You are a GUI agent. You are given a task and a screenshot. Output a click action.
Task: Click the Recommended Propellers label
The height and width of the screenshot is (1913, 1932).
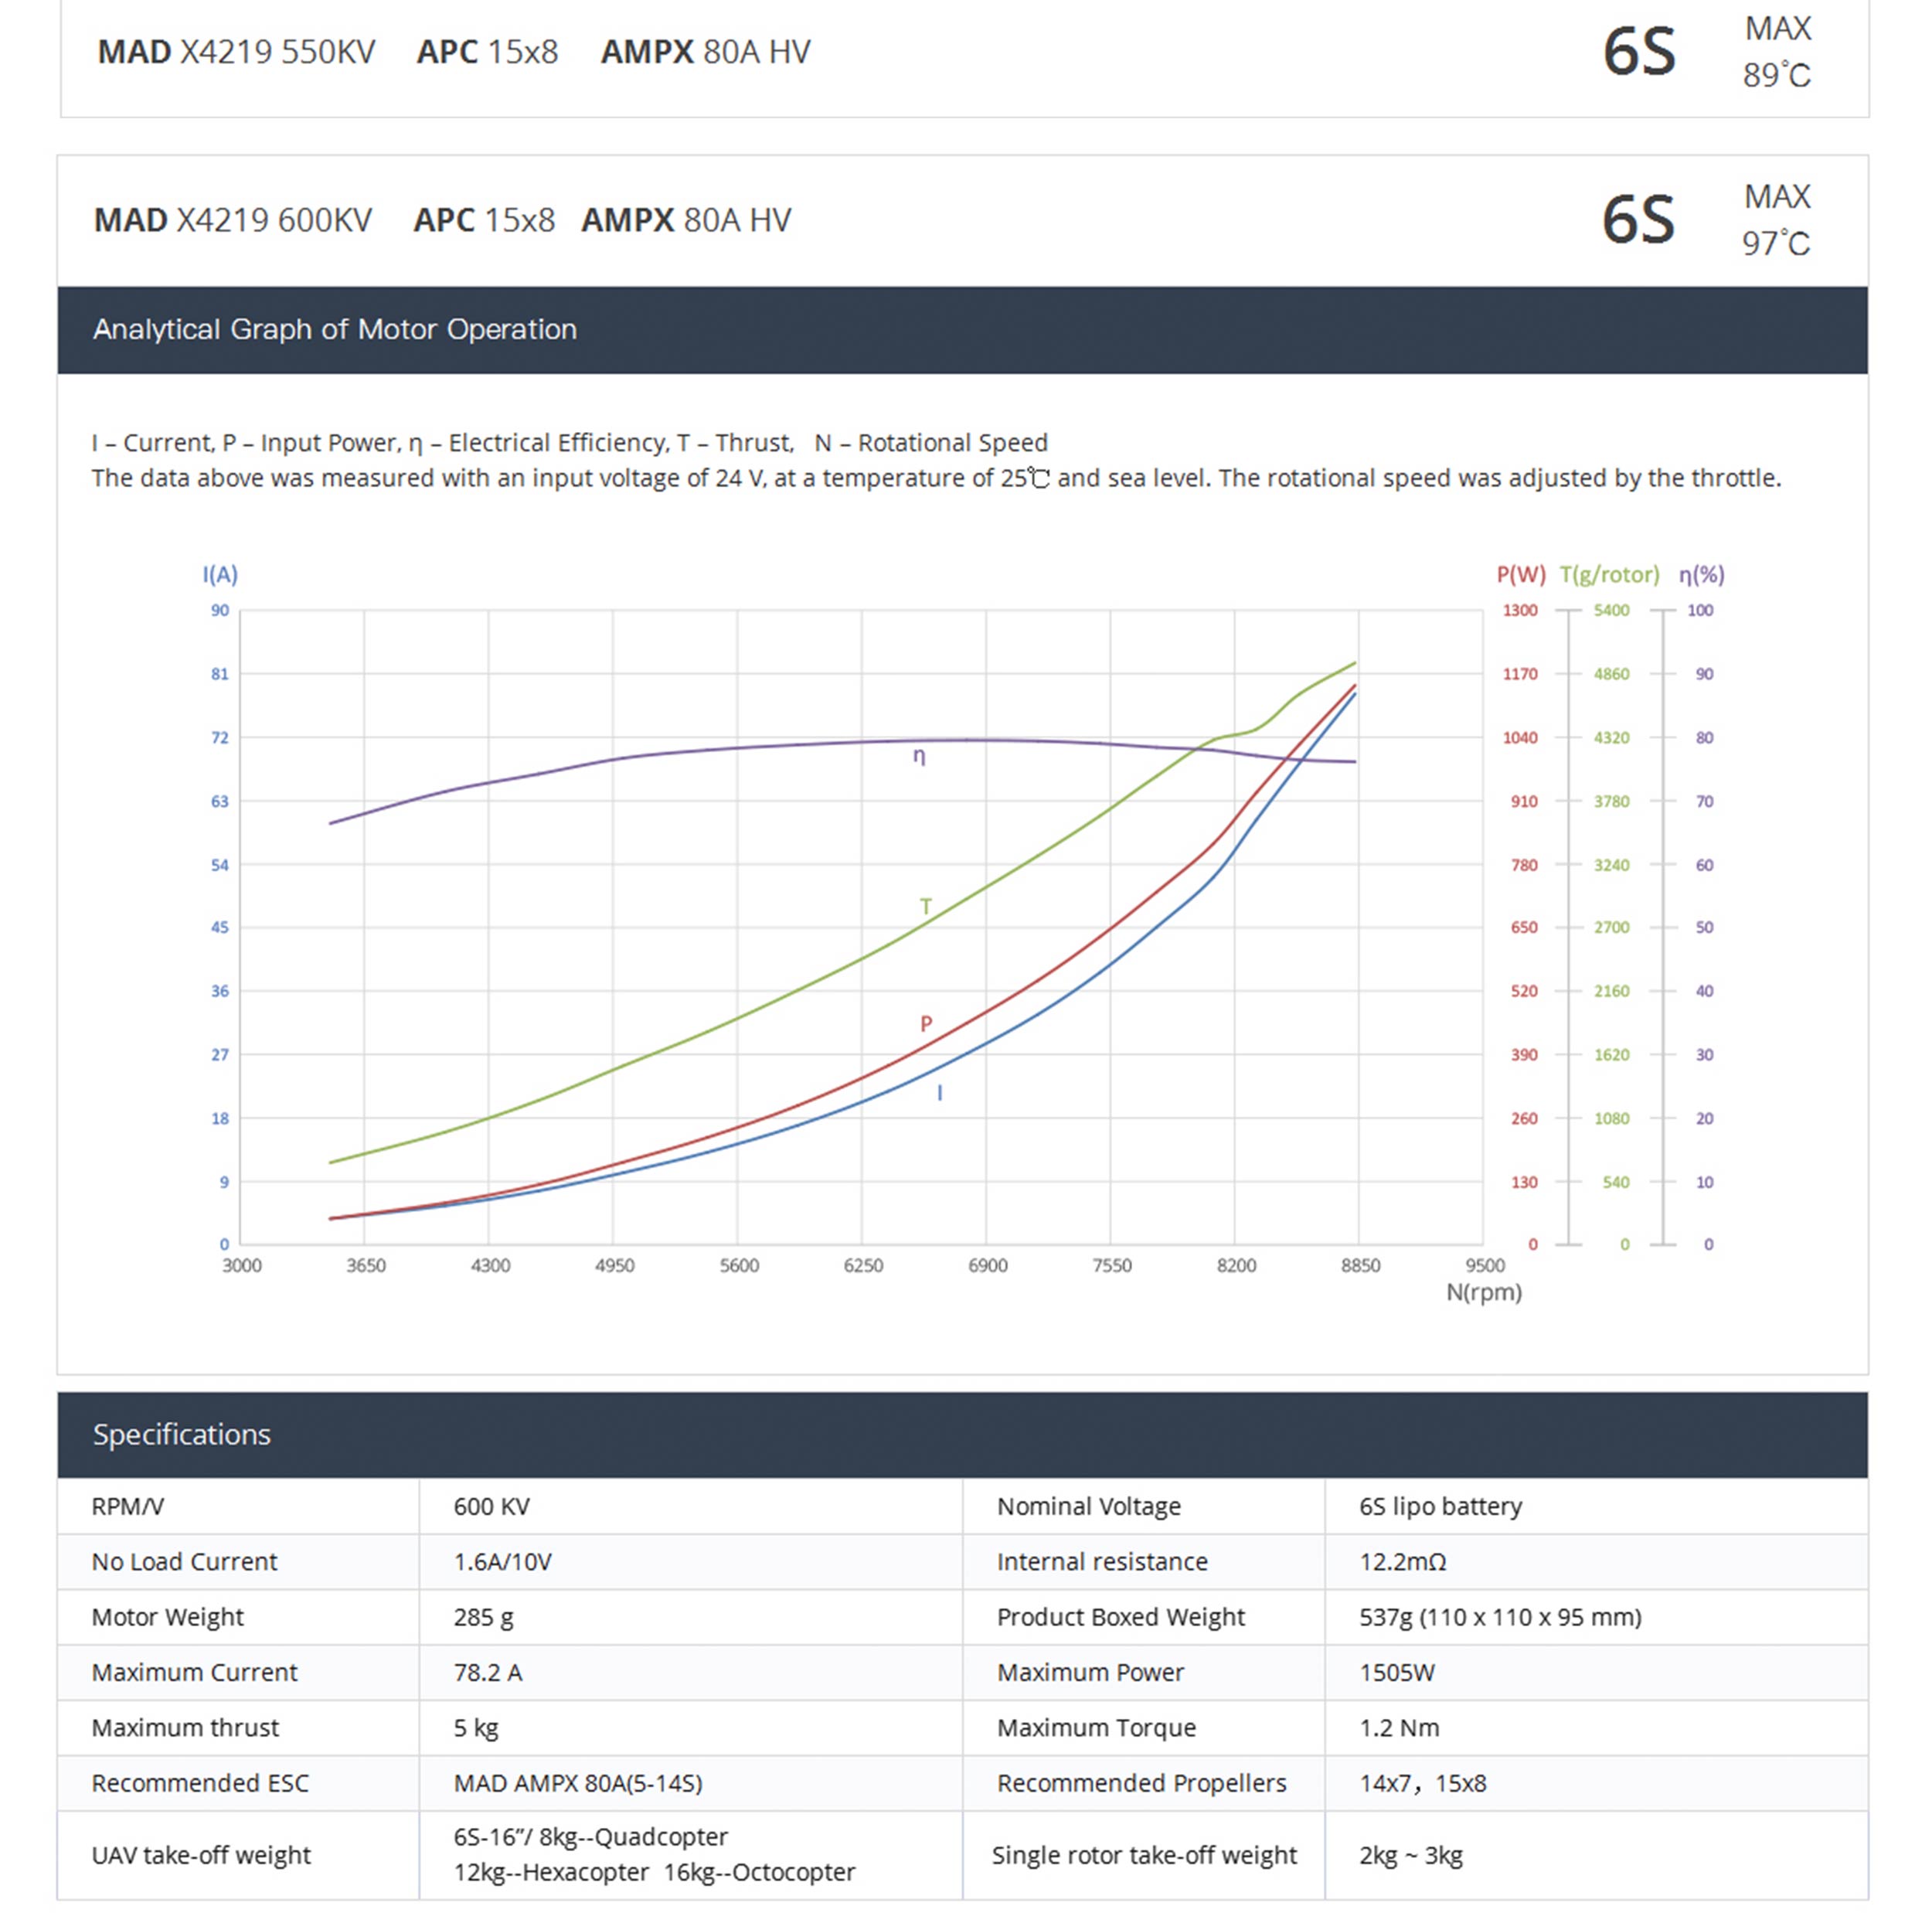(x=1141, y=1782)
